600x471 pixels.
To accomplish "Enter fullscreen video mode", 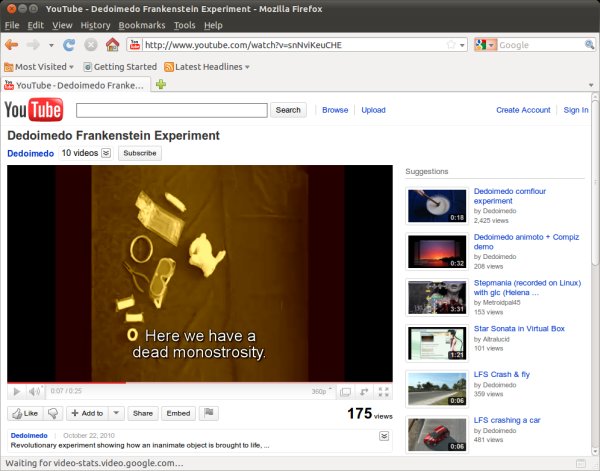I will 383,392.
